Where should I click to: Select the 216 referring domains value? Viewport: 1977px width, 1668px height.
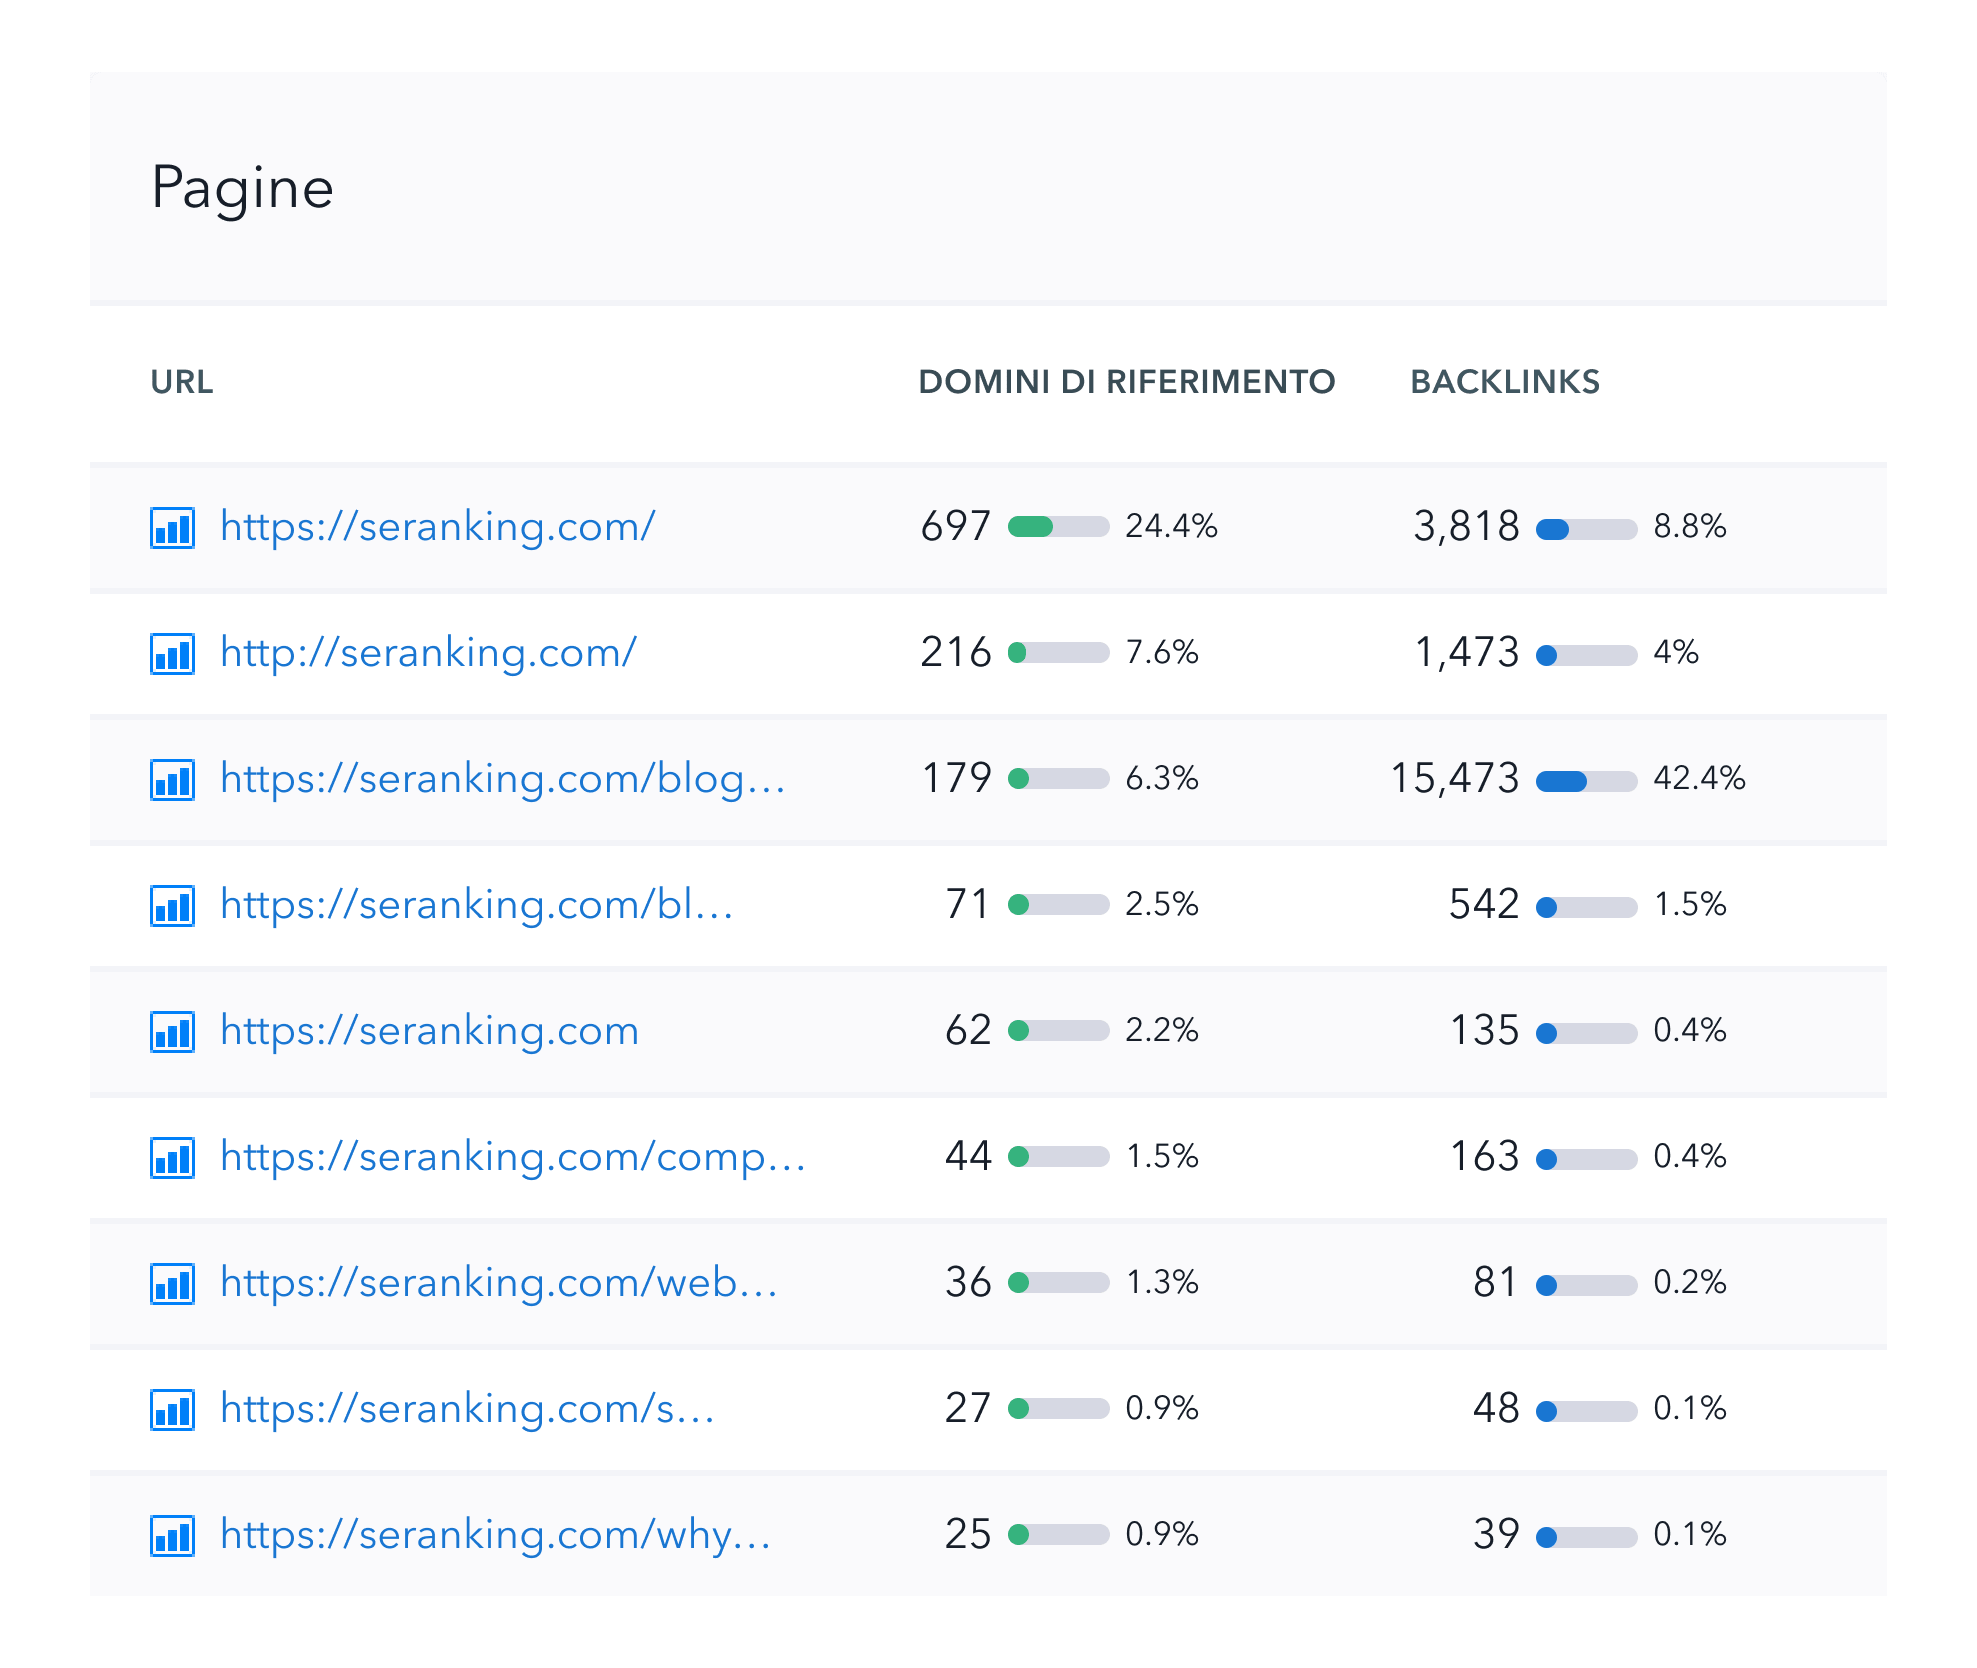[x=955, y=653]
